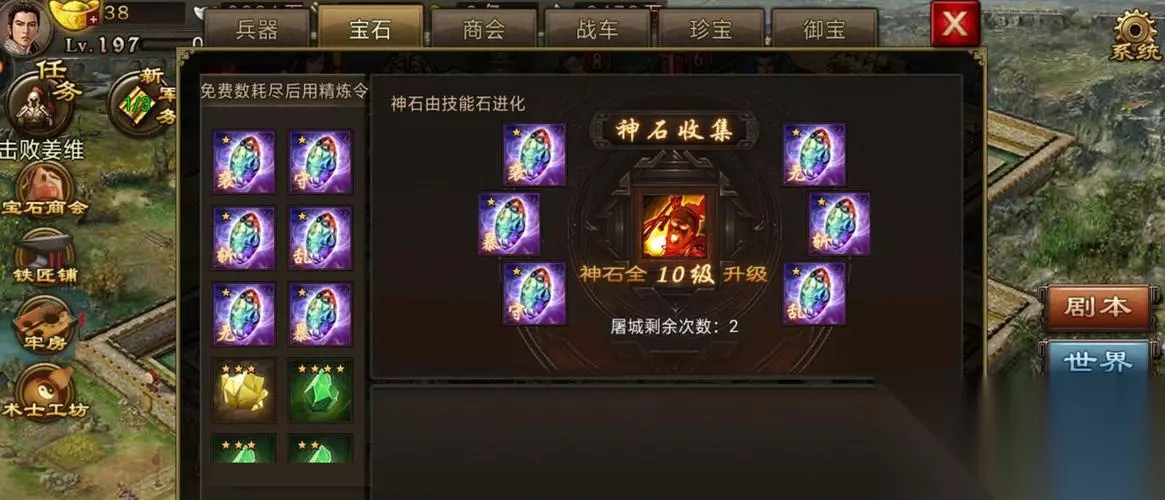Open the 世界 world map button
1165x500 pixels.
click(x=1097, y=362)
